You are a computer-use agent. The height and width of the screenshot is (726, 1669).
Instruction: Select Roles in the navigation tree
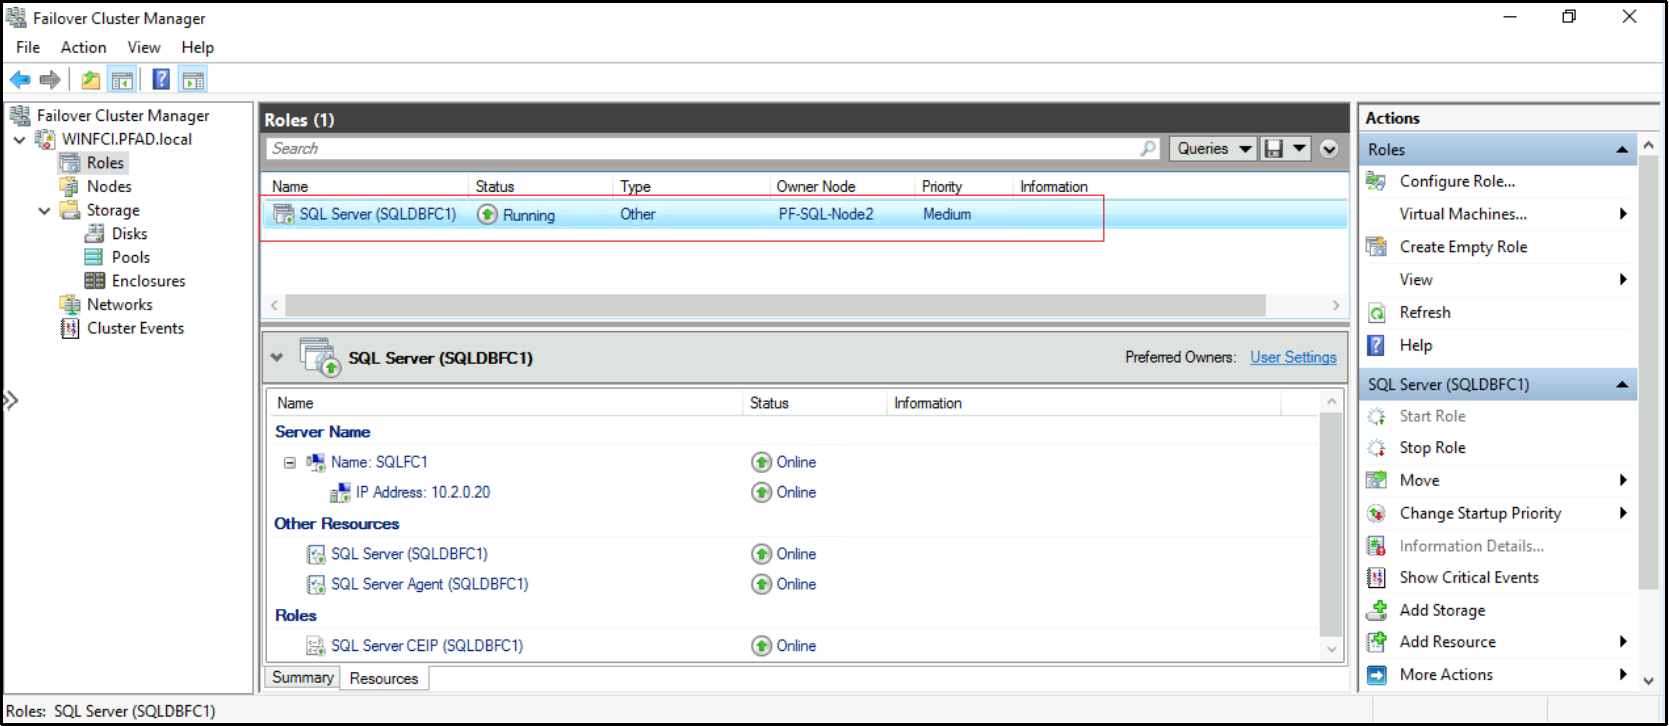(105, 163)
